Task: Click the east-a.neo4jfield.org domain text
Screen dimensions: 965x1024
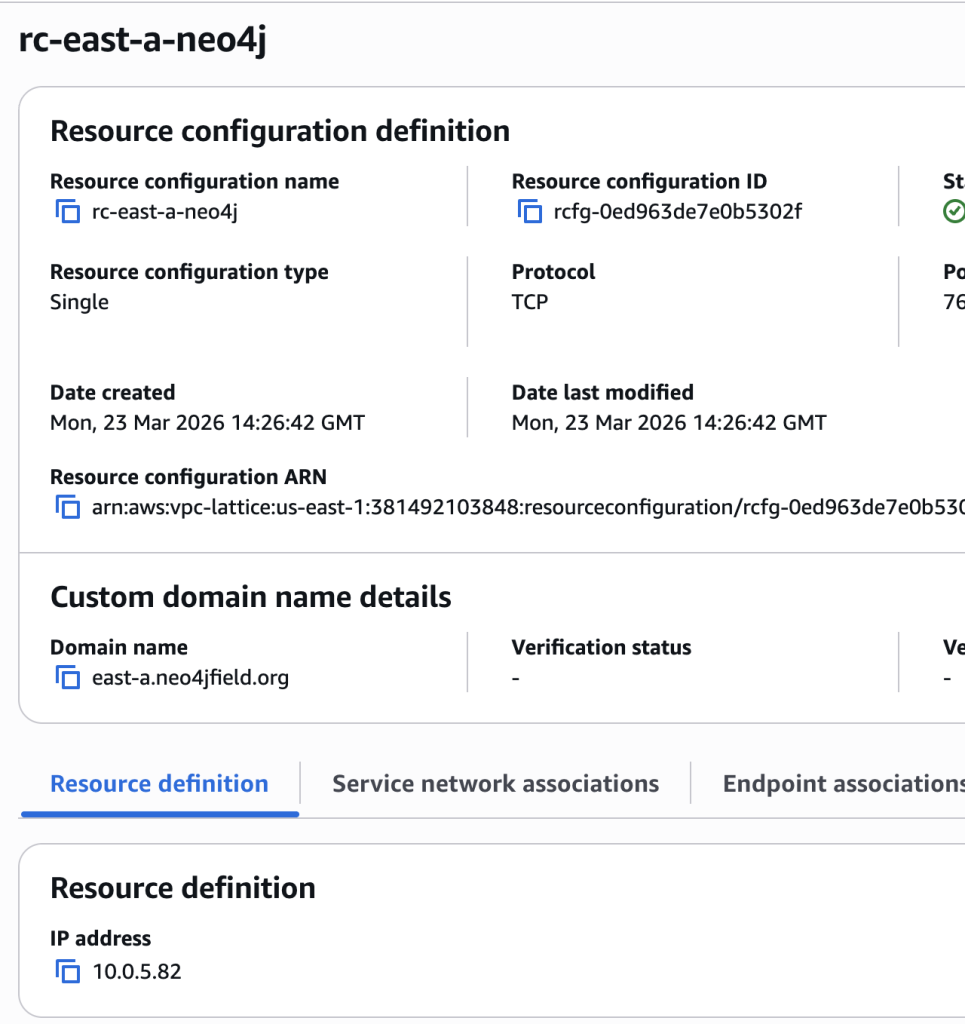Action: click(190, 678)
